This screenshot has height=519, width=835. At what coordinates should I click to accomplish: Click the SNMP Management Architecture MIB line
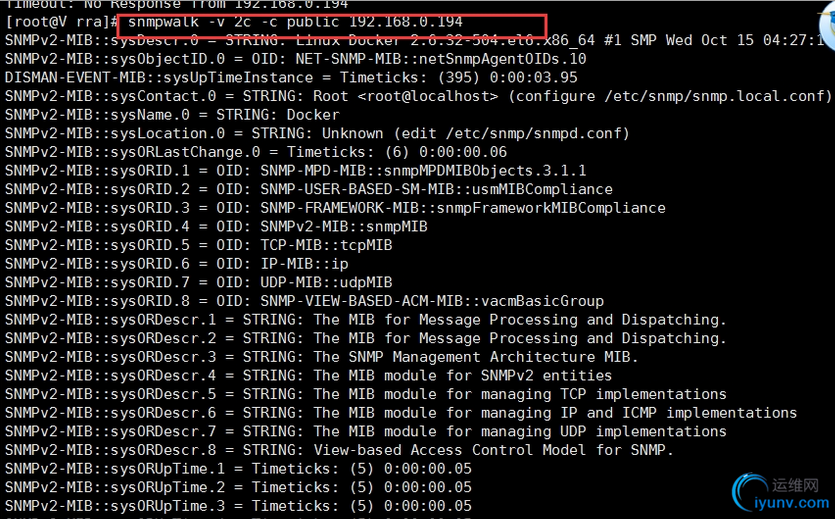[322, 357]
